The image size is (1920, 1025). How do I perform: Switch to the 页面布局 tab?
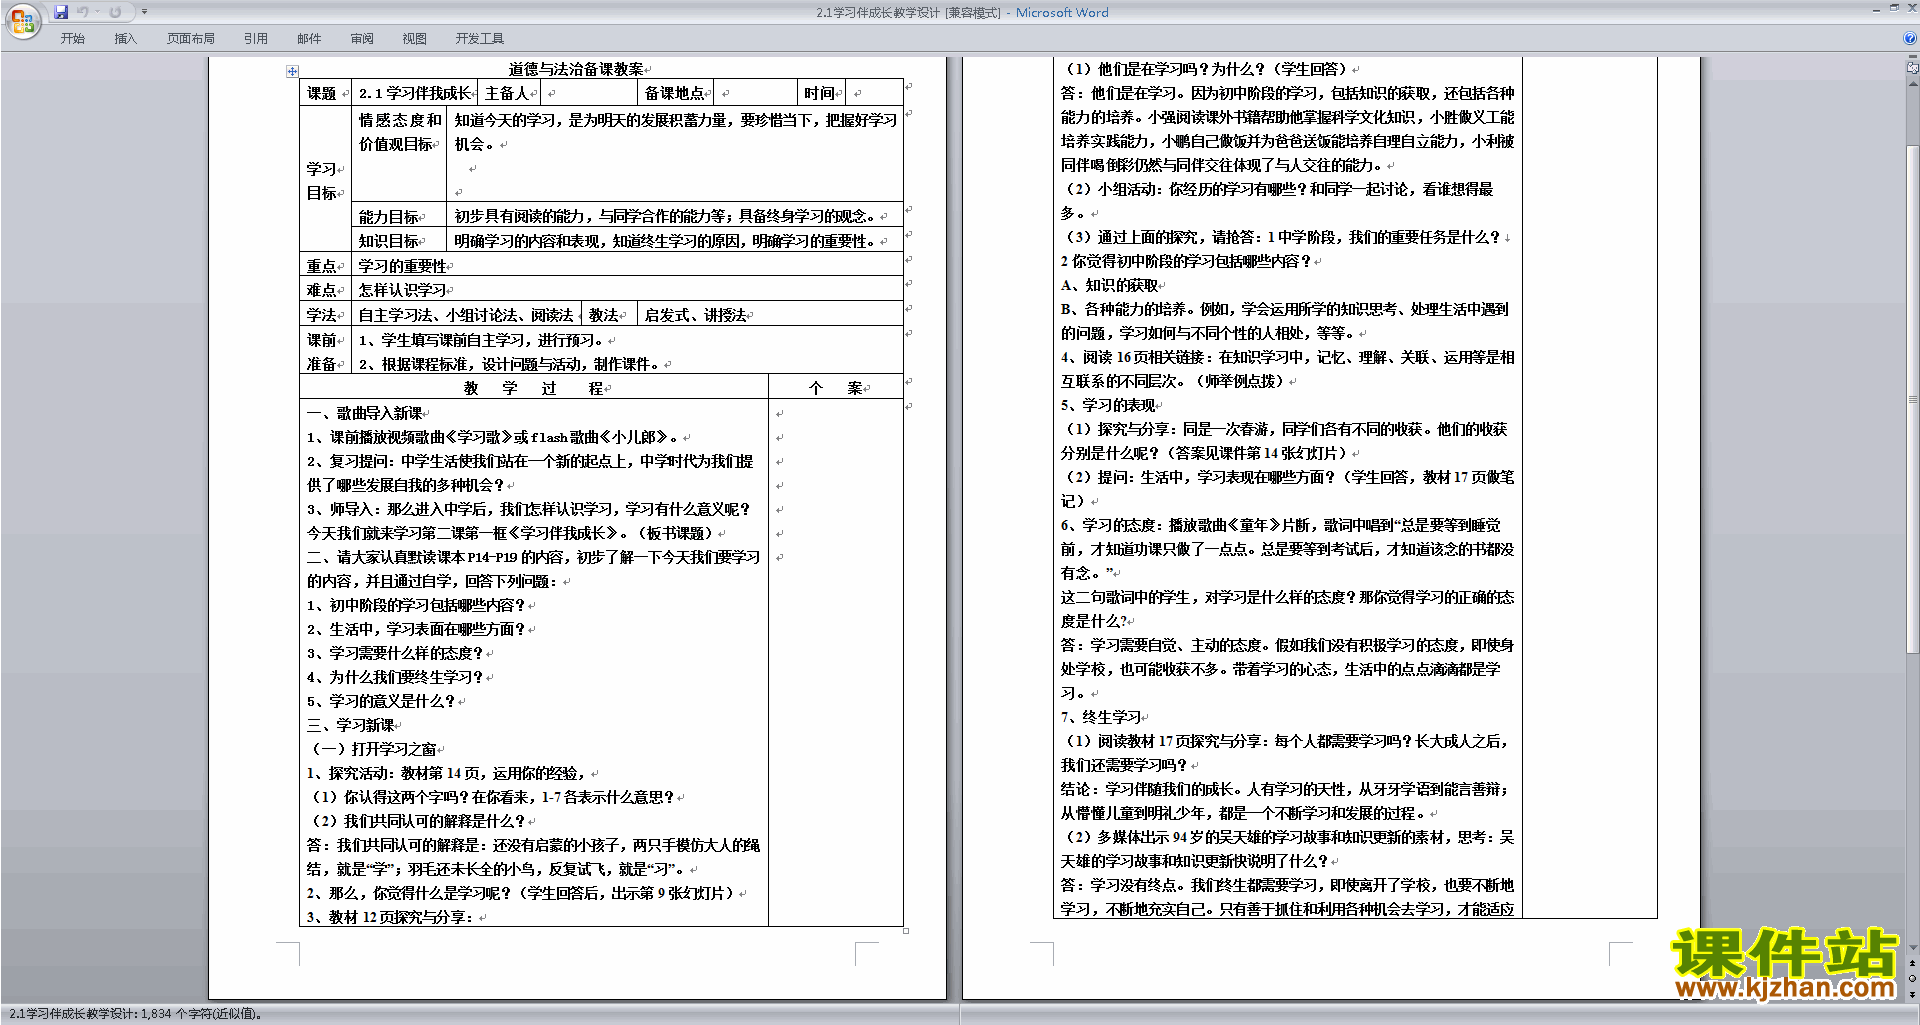(x=191, y=39)
